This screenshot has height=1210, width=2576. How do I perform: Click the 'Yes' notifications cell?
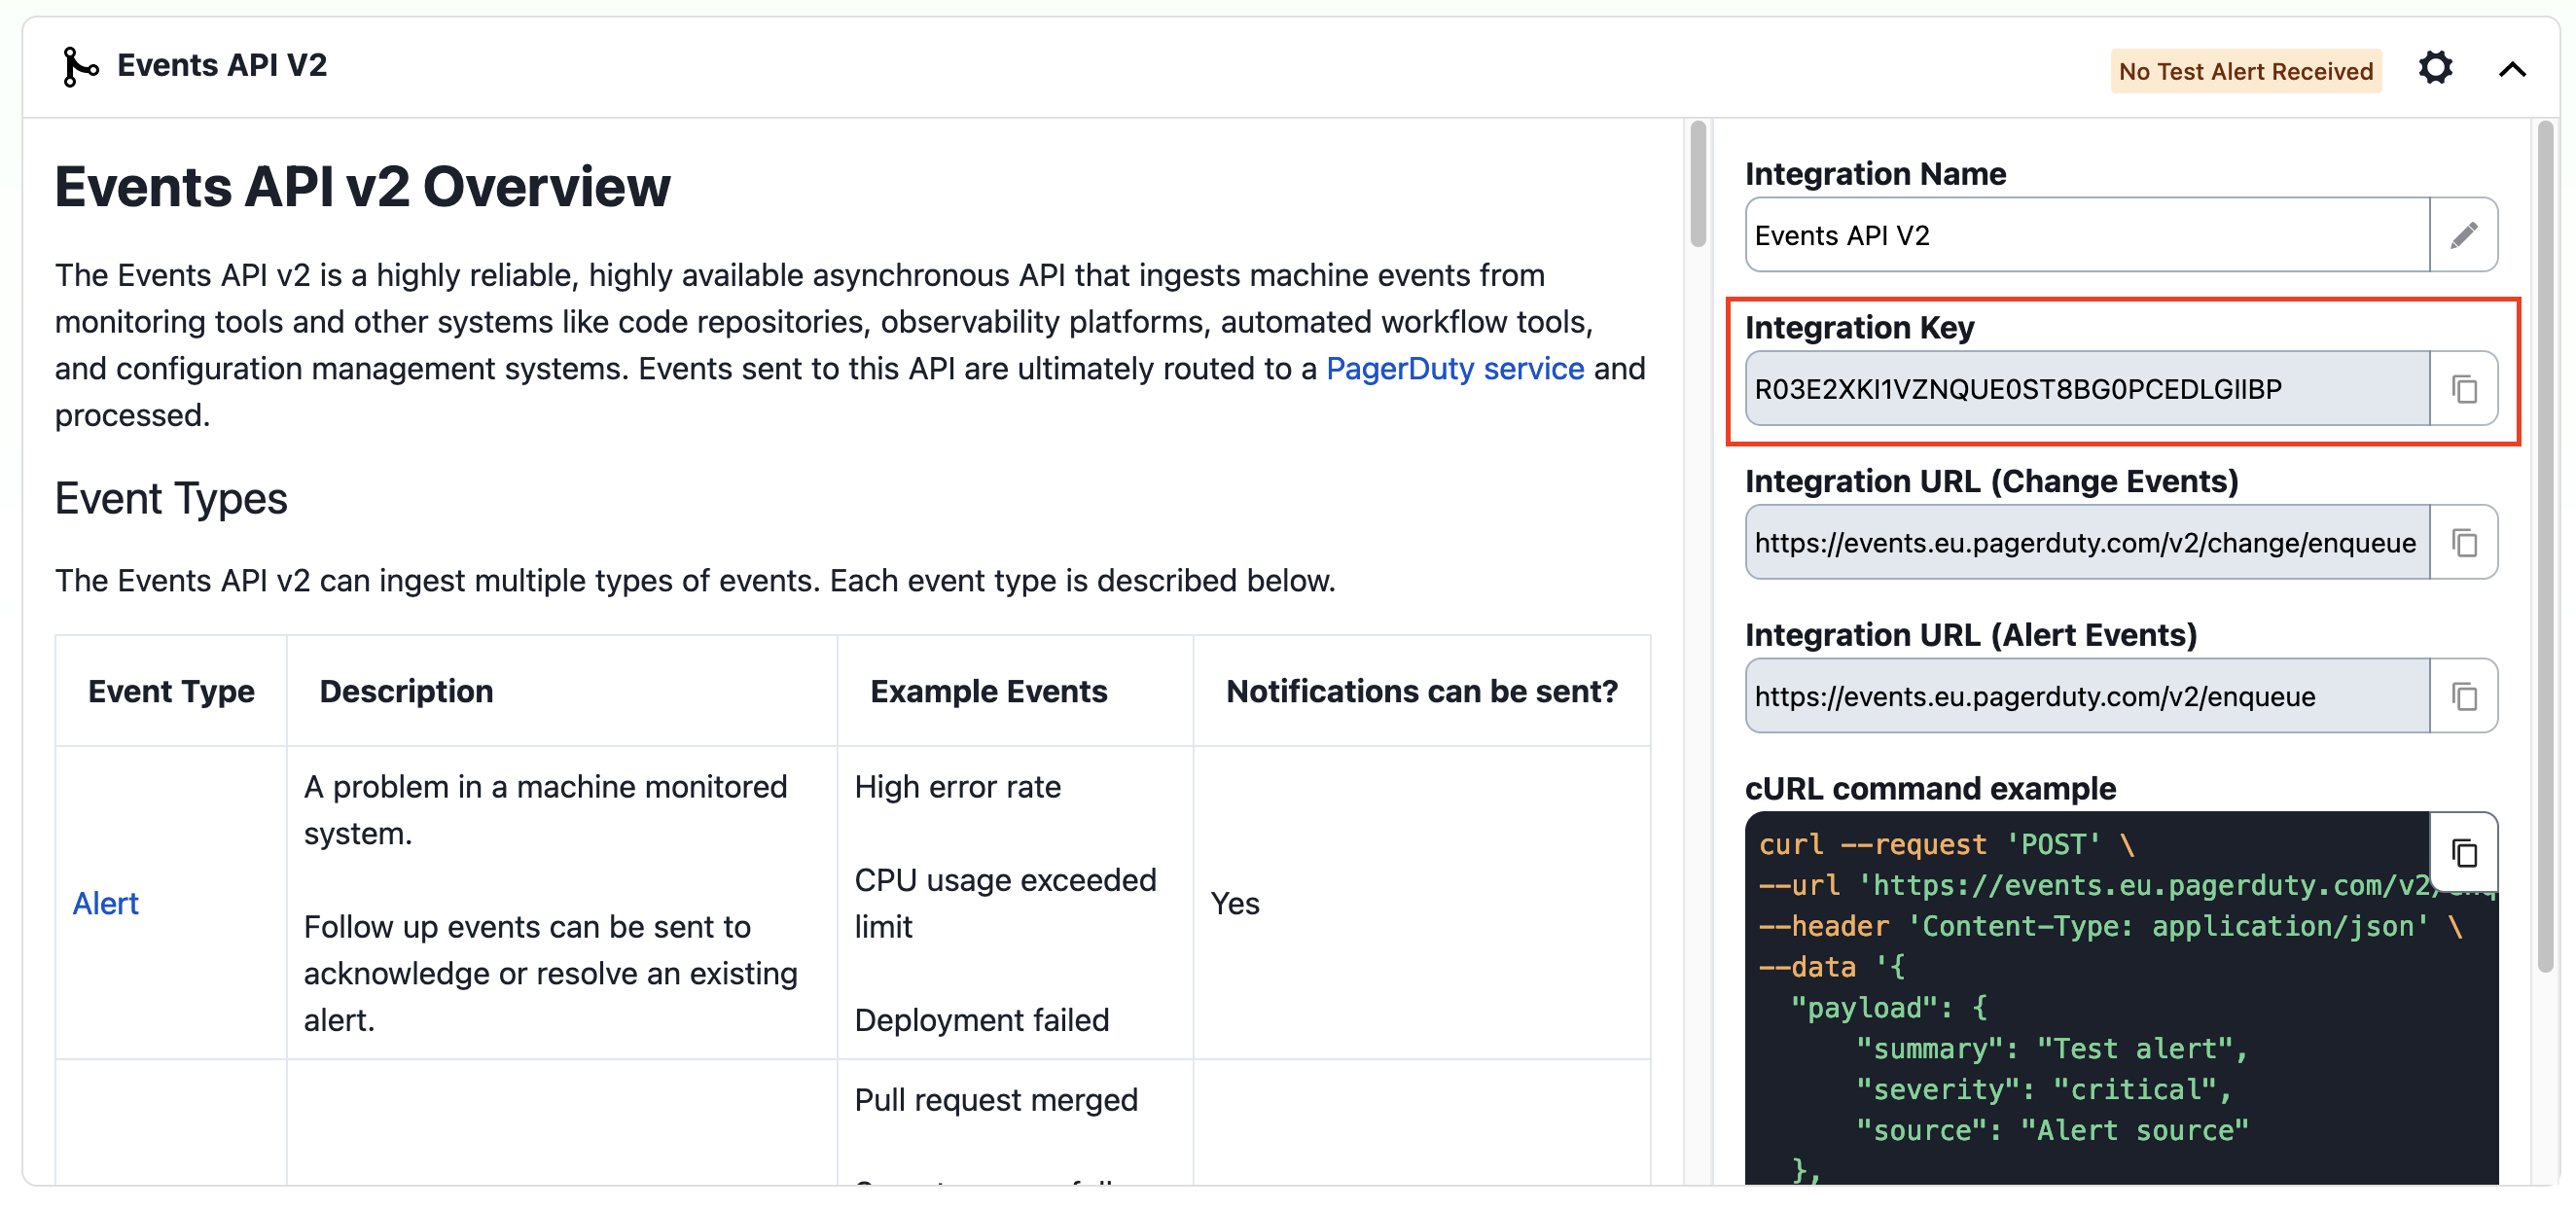[x=1235, y=904]
